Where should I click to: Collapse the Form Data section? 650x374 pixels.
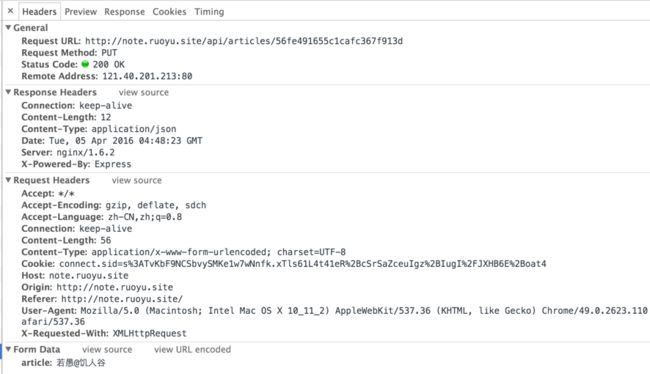8,349
